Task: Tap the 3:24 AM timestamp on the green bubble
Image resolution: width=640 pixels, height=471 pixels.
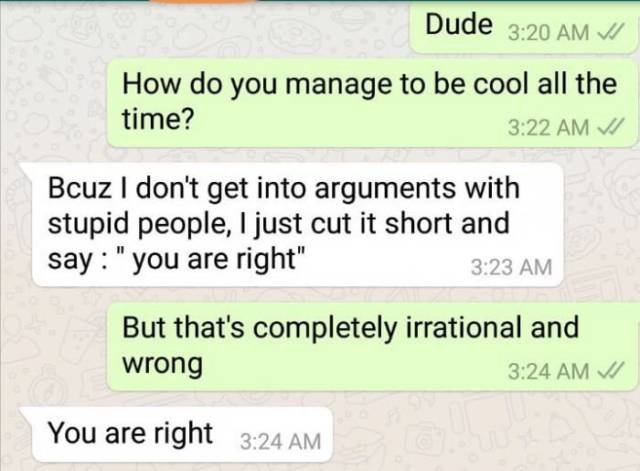Action: [x=549, y=371]
